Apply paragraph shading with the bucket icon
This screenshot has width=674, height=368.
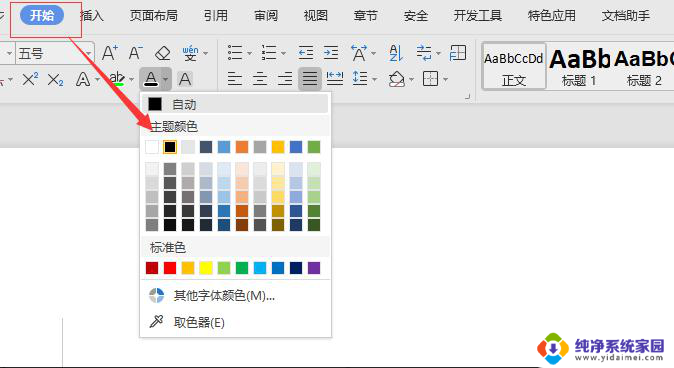coord(396,79)
